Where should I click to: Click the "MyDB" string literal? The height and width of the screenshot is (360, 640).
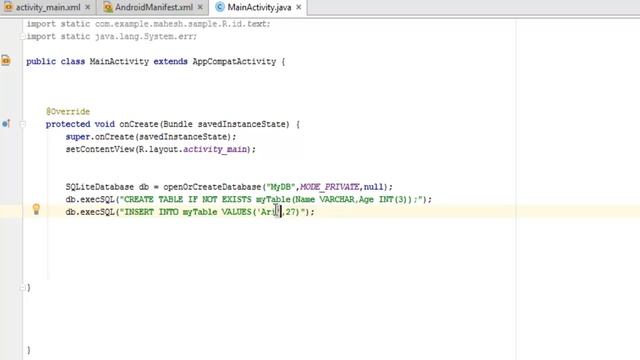point(280,187)
